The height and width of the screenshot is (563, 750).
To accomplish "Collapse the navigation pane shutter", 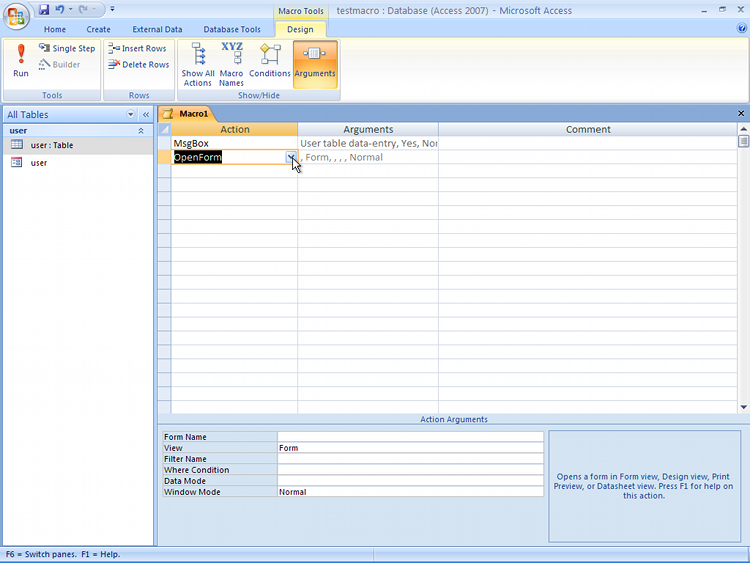I will click(x=146, y=114).
